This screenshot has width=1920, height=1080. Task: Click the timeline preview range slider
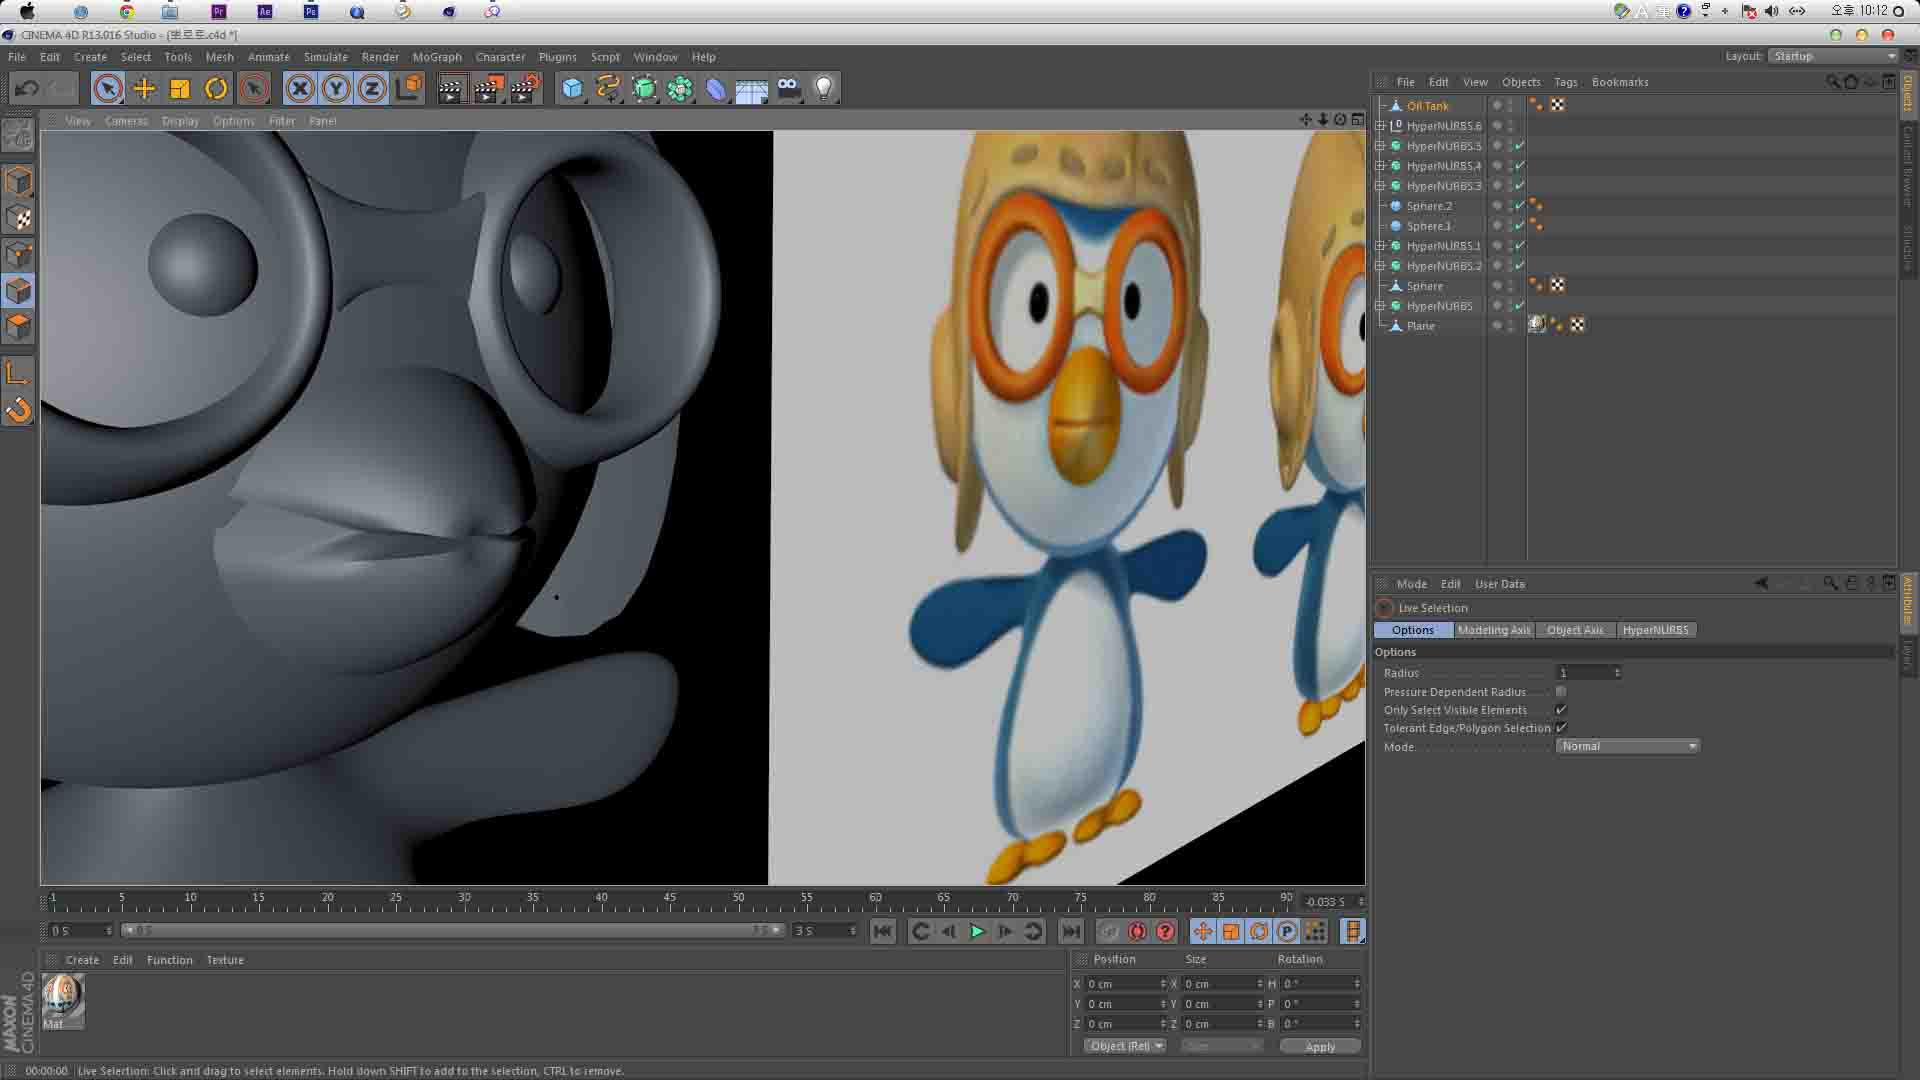(x=452, y=931)
